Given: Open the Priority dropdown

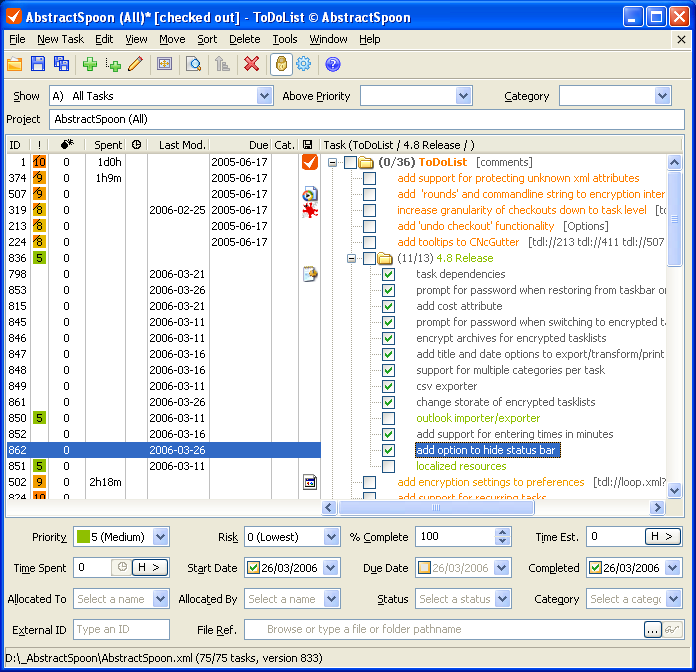Looking at the screenshot, I should pos(160,537).
